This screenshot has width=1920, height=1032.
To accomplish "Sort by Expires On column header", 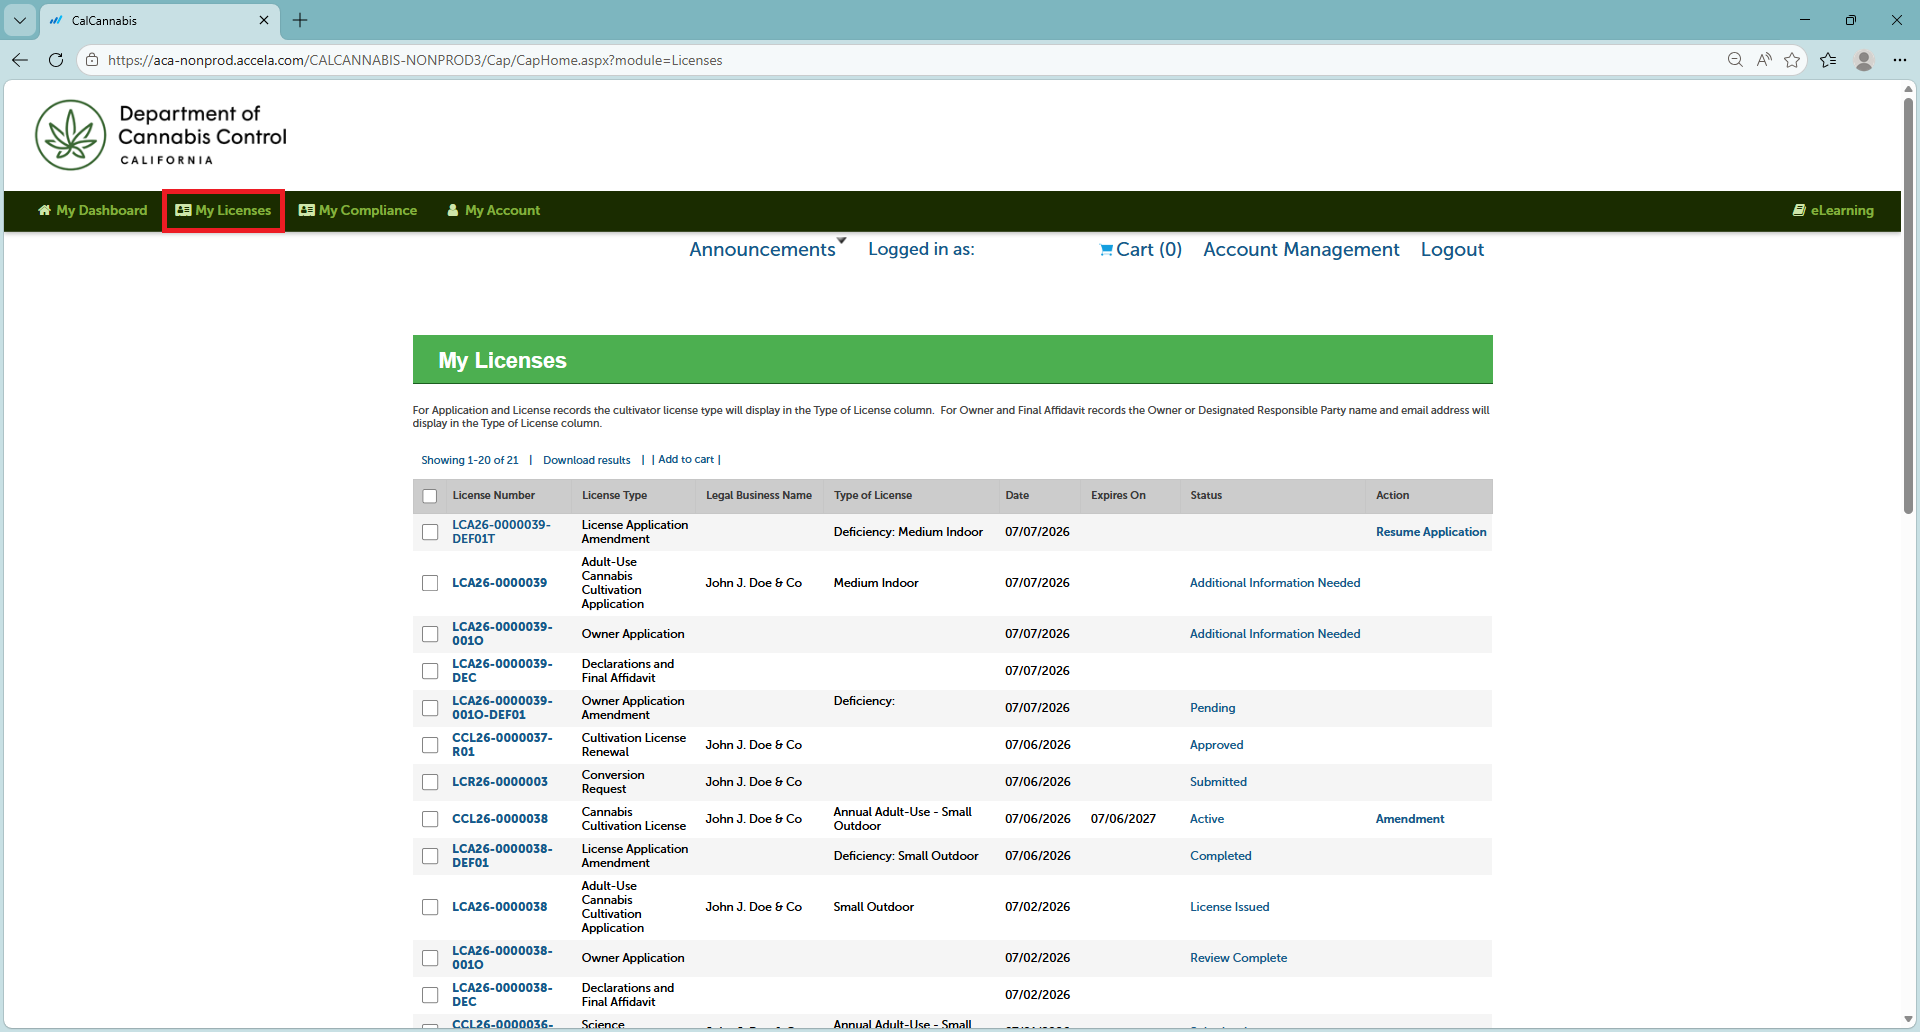I will pos(1118,496).
